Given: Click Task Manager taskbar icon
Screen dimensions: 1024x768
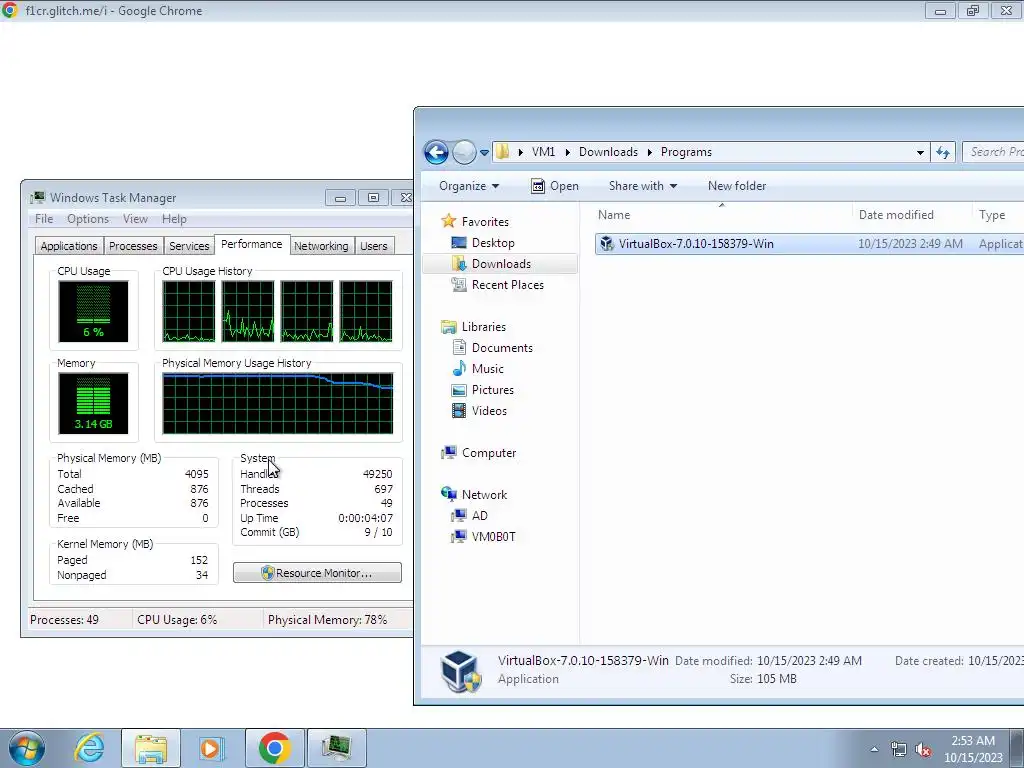Looking at the screenshot, I should coord(336,748).
